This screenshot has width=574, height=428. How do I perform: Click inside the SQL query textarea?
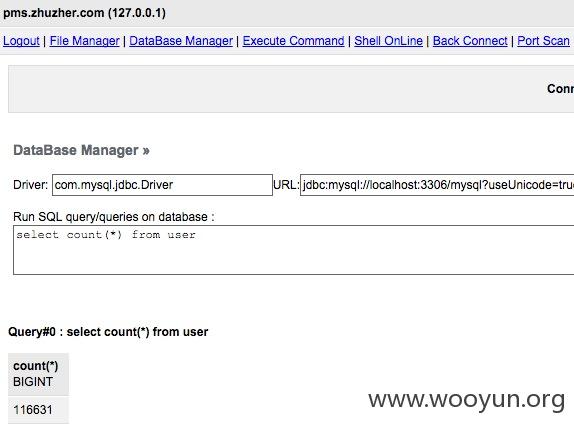294,250
